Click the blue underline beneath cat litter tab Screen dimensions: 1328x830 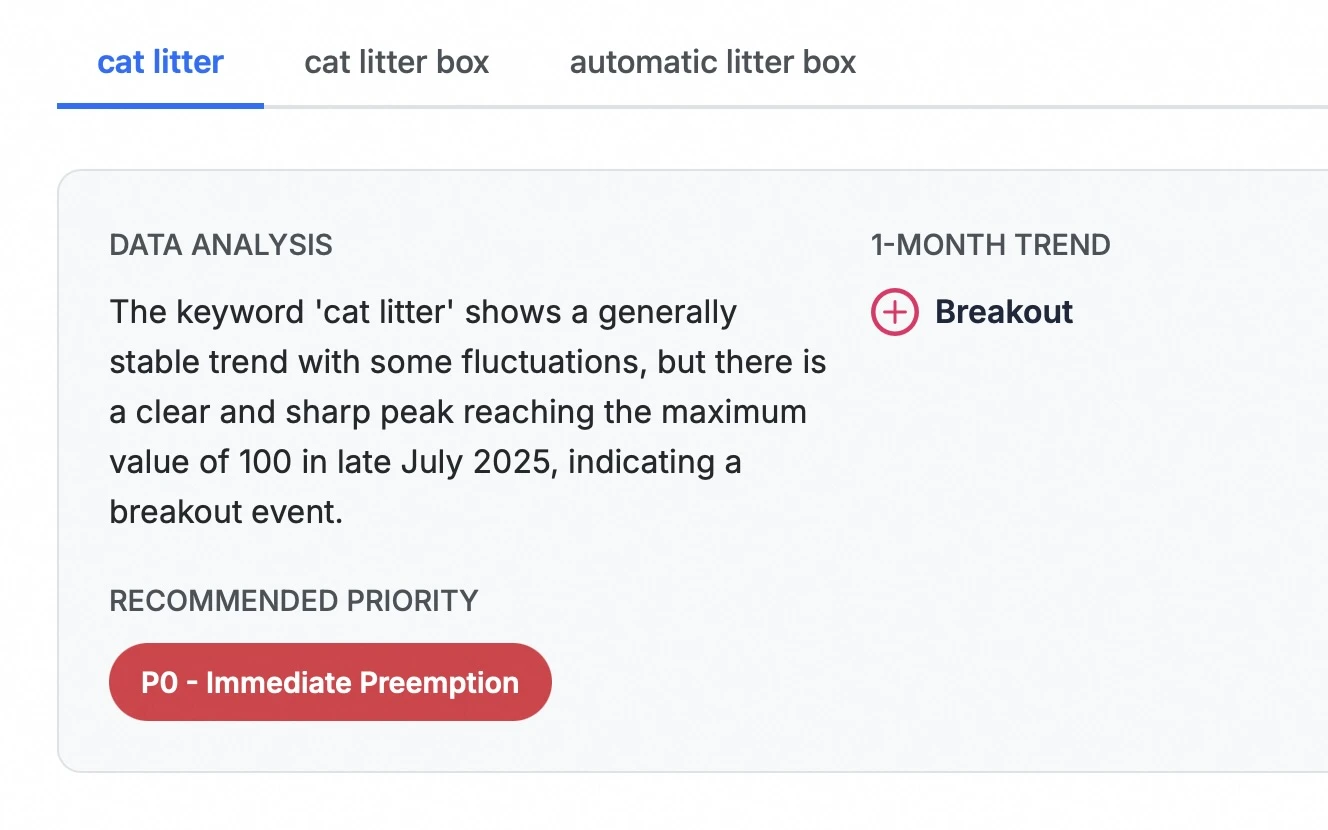pos(160,105)
